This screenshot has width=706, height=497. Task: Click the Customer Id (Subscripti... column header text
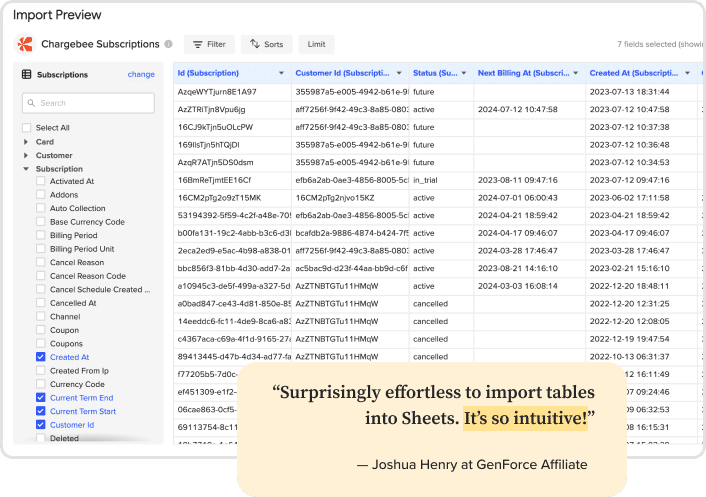coord(342,73)
